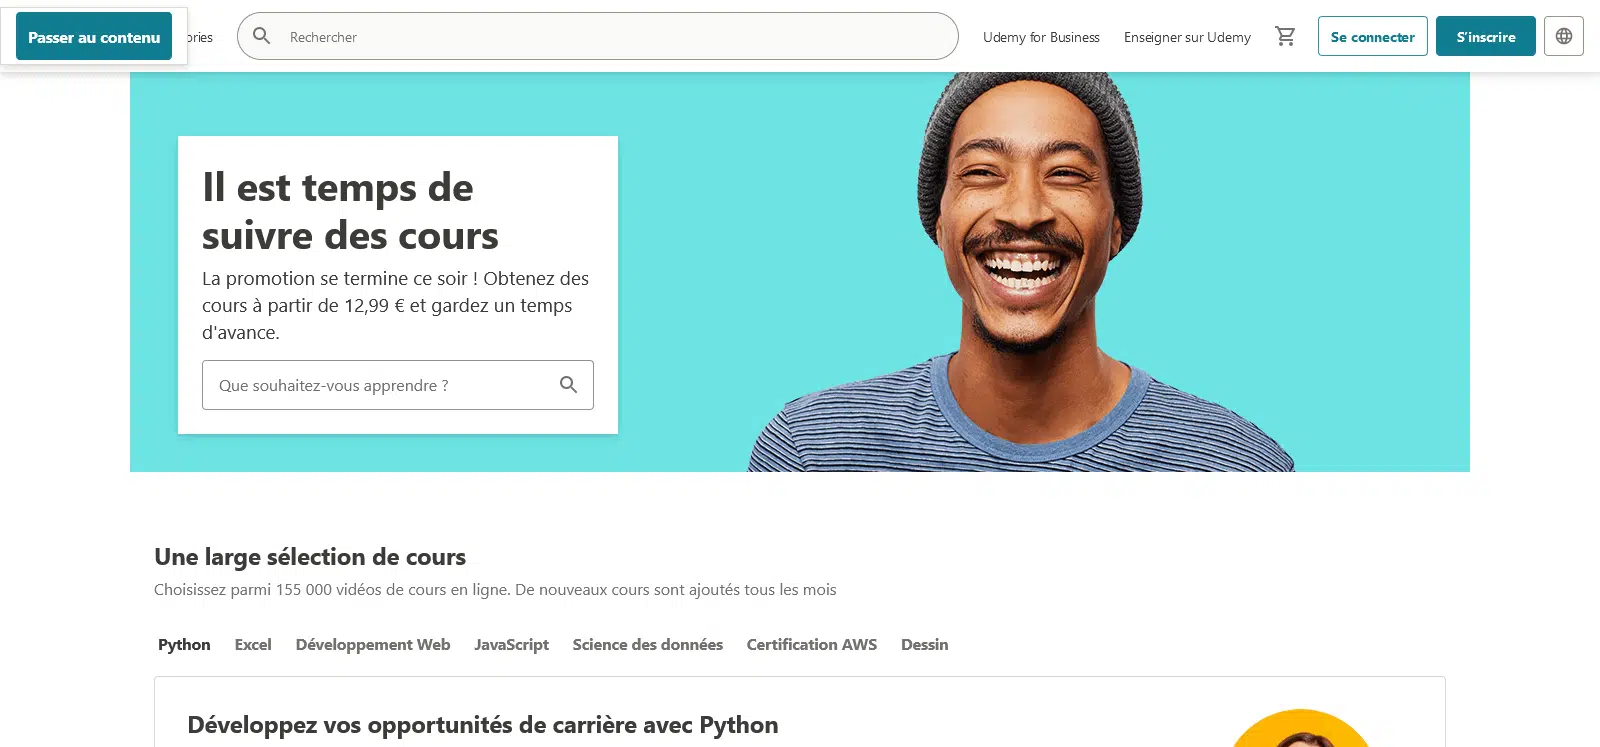Open the language globe selector

(1564, 36)
